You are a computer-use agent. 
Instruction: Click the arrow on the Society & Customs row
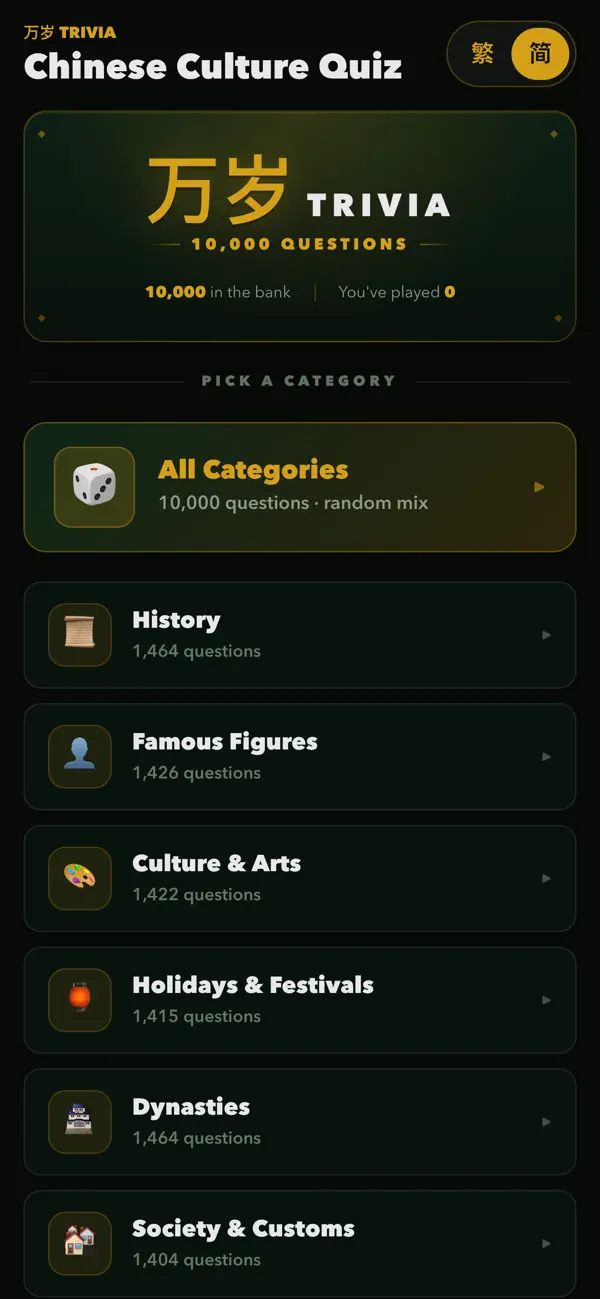546,1243
